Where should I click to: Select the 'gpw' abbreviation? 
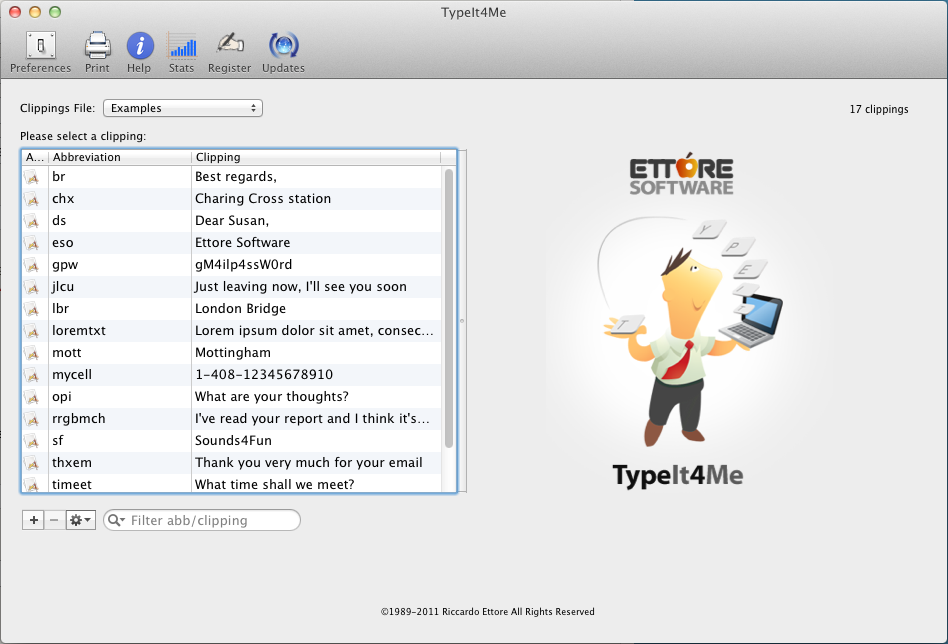pyautogui.click(x=65, y=265)
